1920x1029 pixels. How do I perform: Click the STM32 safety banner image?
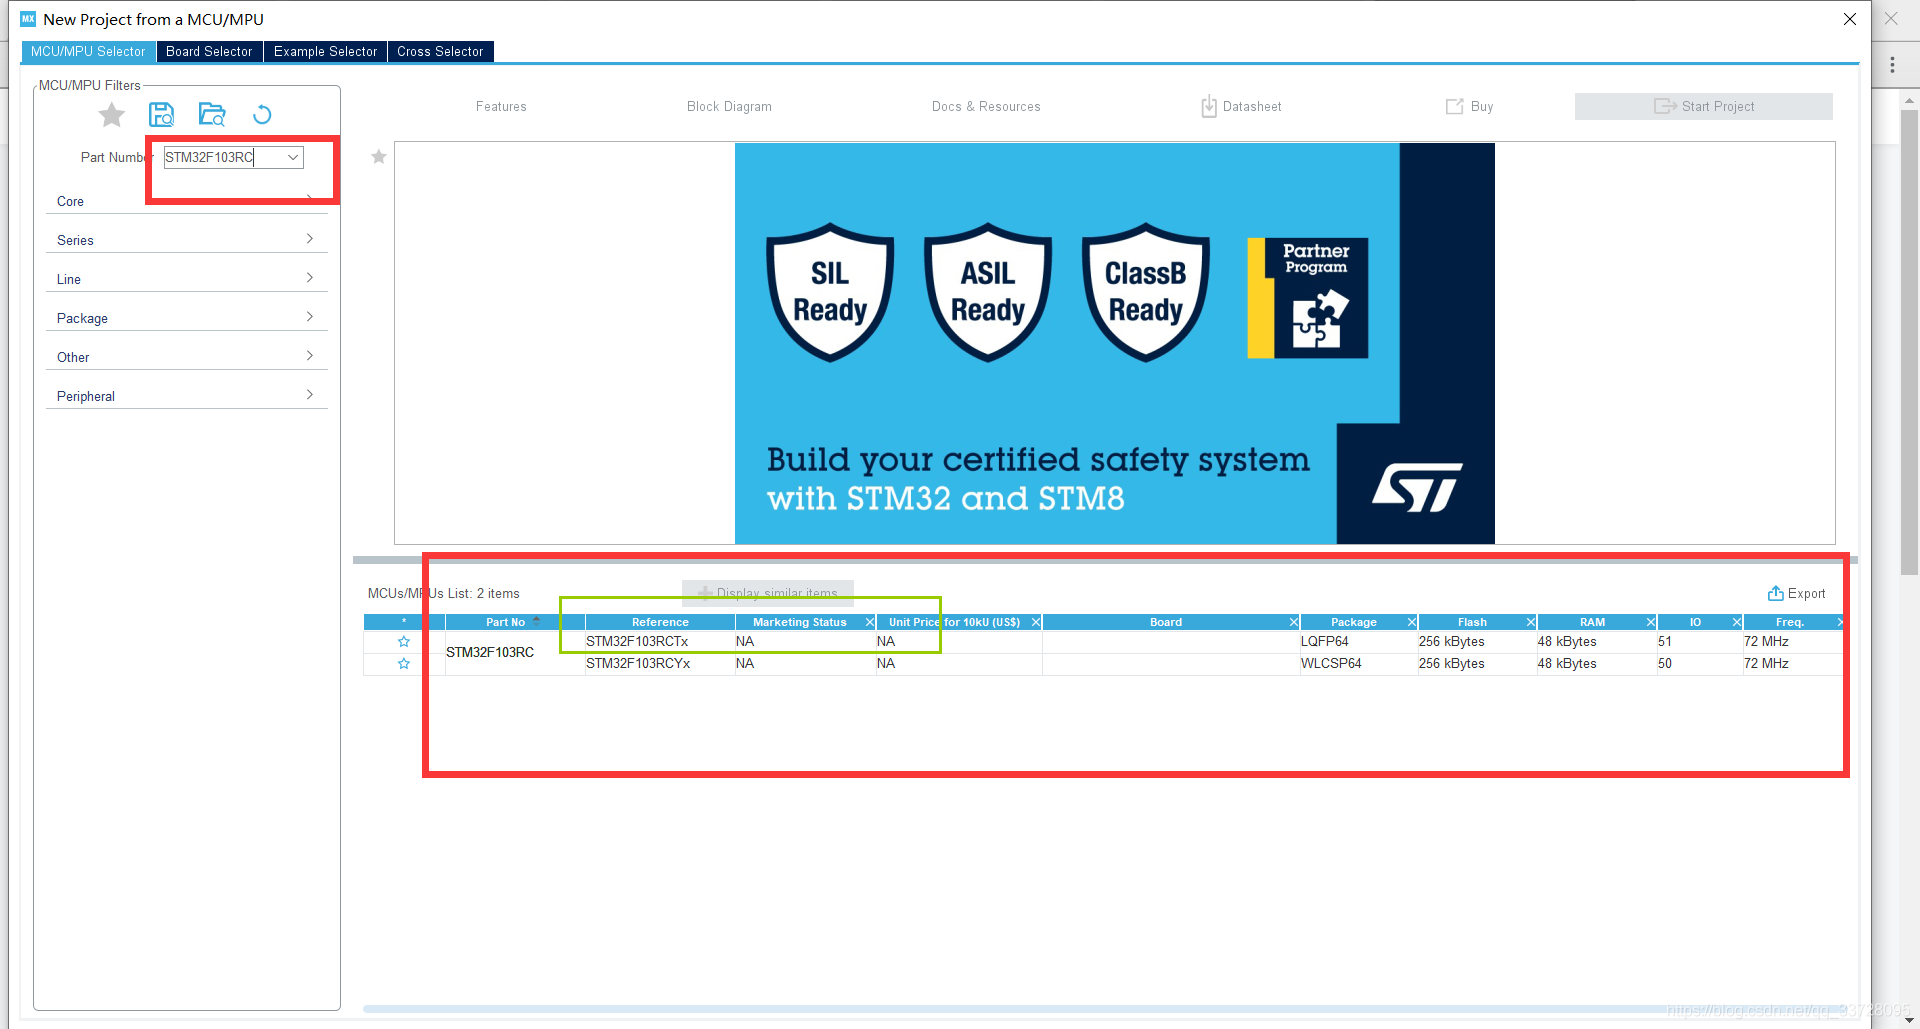coord(1114,343)
